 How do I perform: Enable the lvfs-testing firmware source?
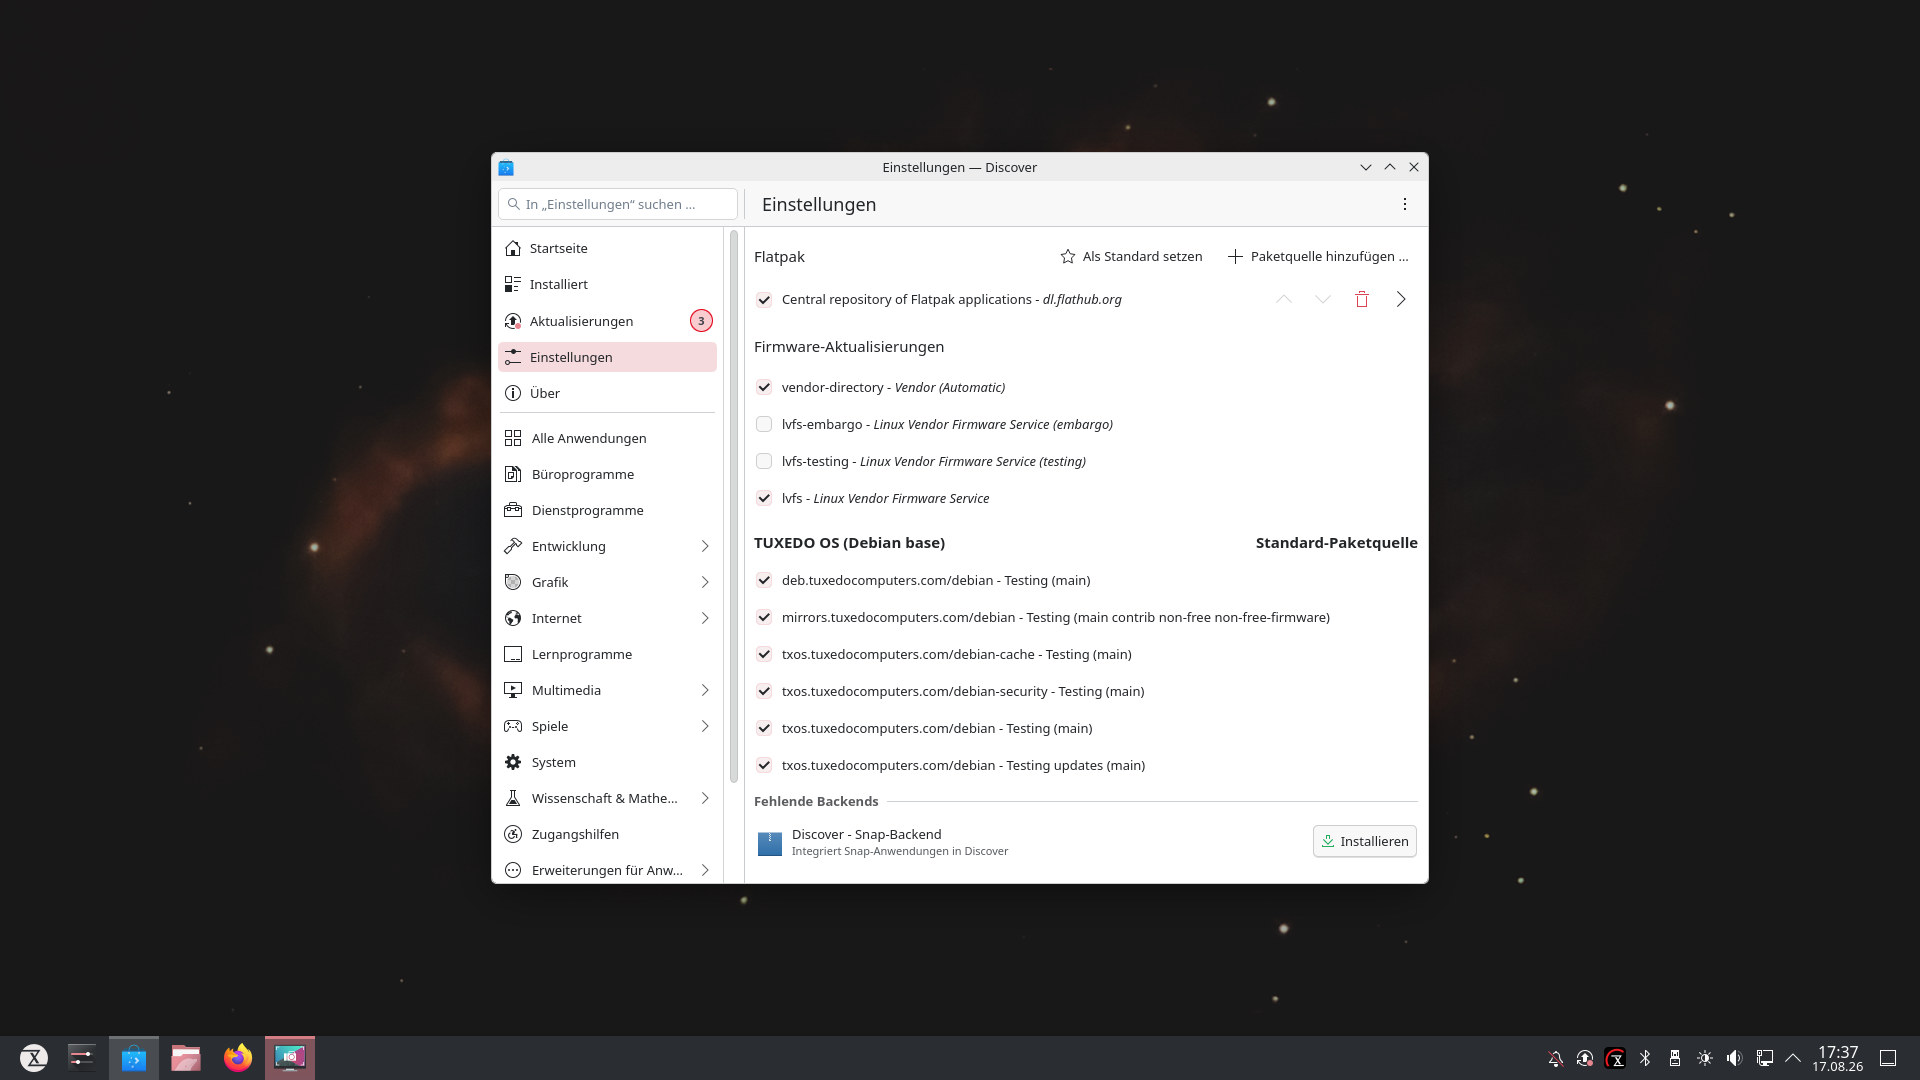point(764,462)
